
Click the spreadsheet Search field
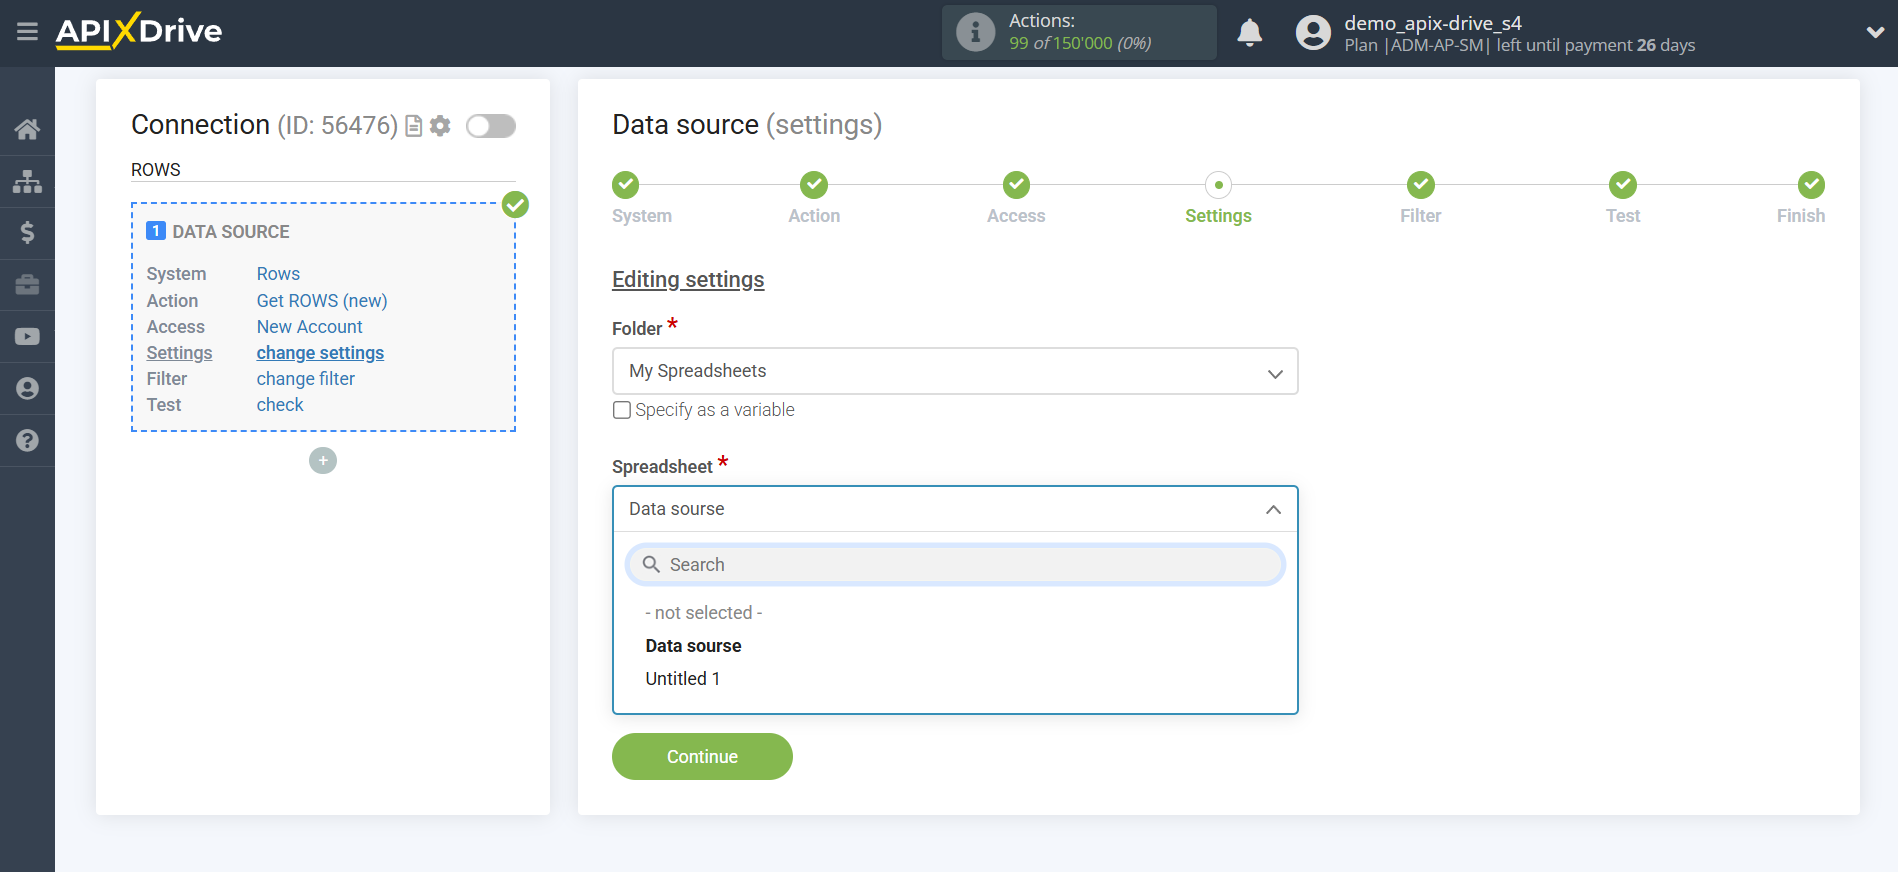click(x=955, y=565)
